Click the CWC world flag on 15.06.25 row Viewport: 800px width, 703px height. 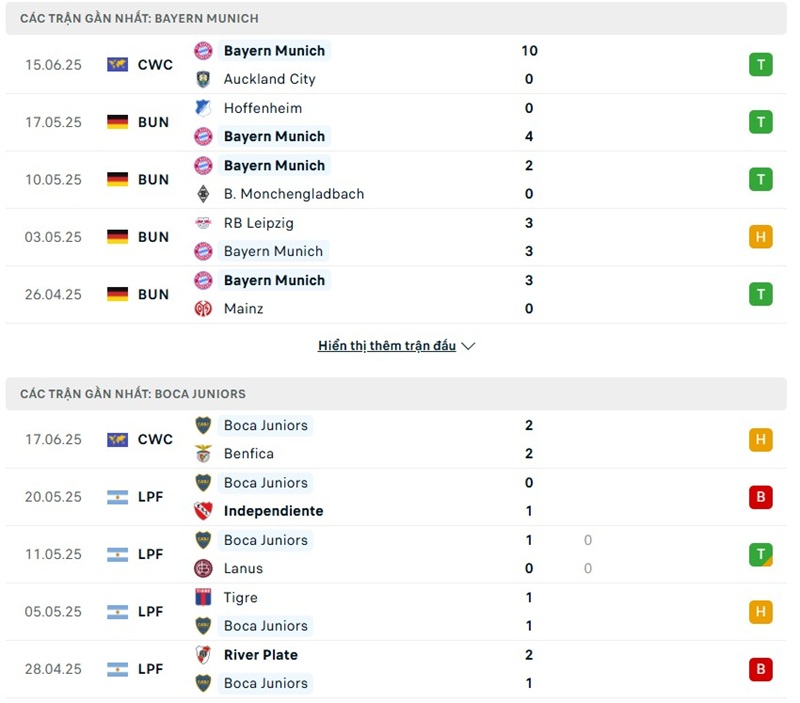pos(118,65)
